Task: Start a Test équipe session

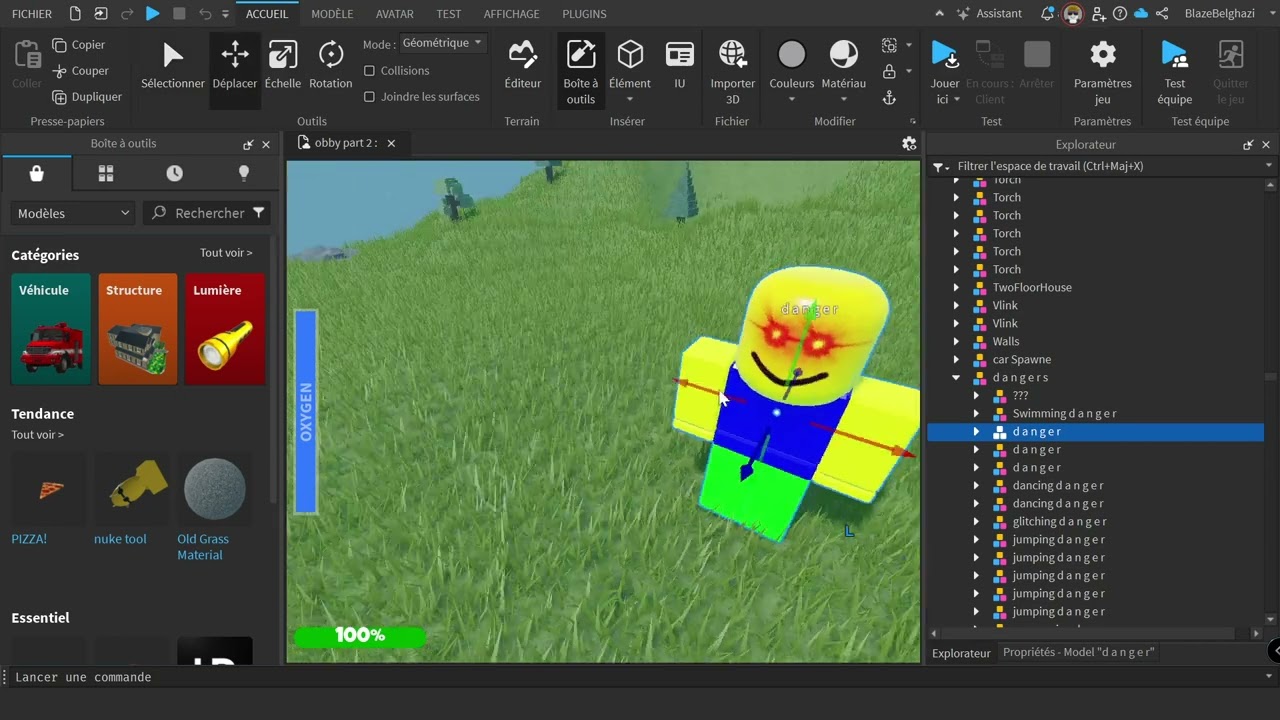Action: [1175, 72]
